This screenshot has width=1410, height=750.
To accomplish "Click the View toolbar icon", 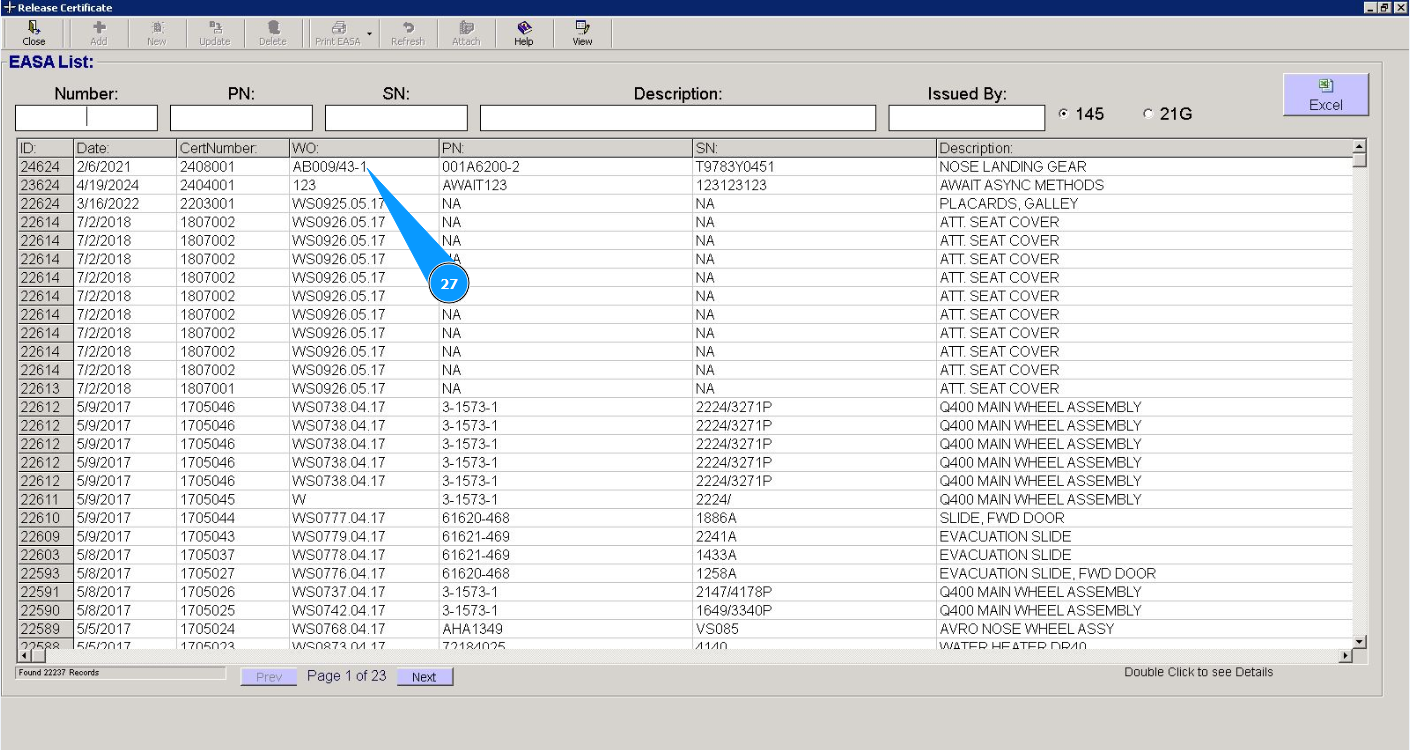I will (582, 33).
